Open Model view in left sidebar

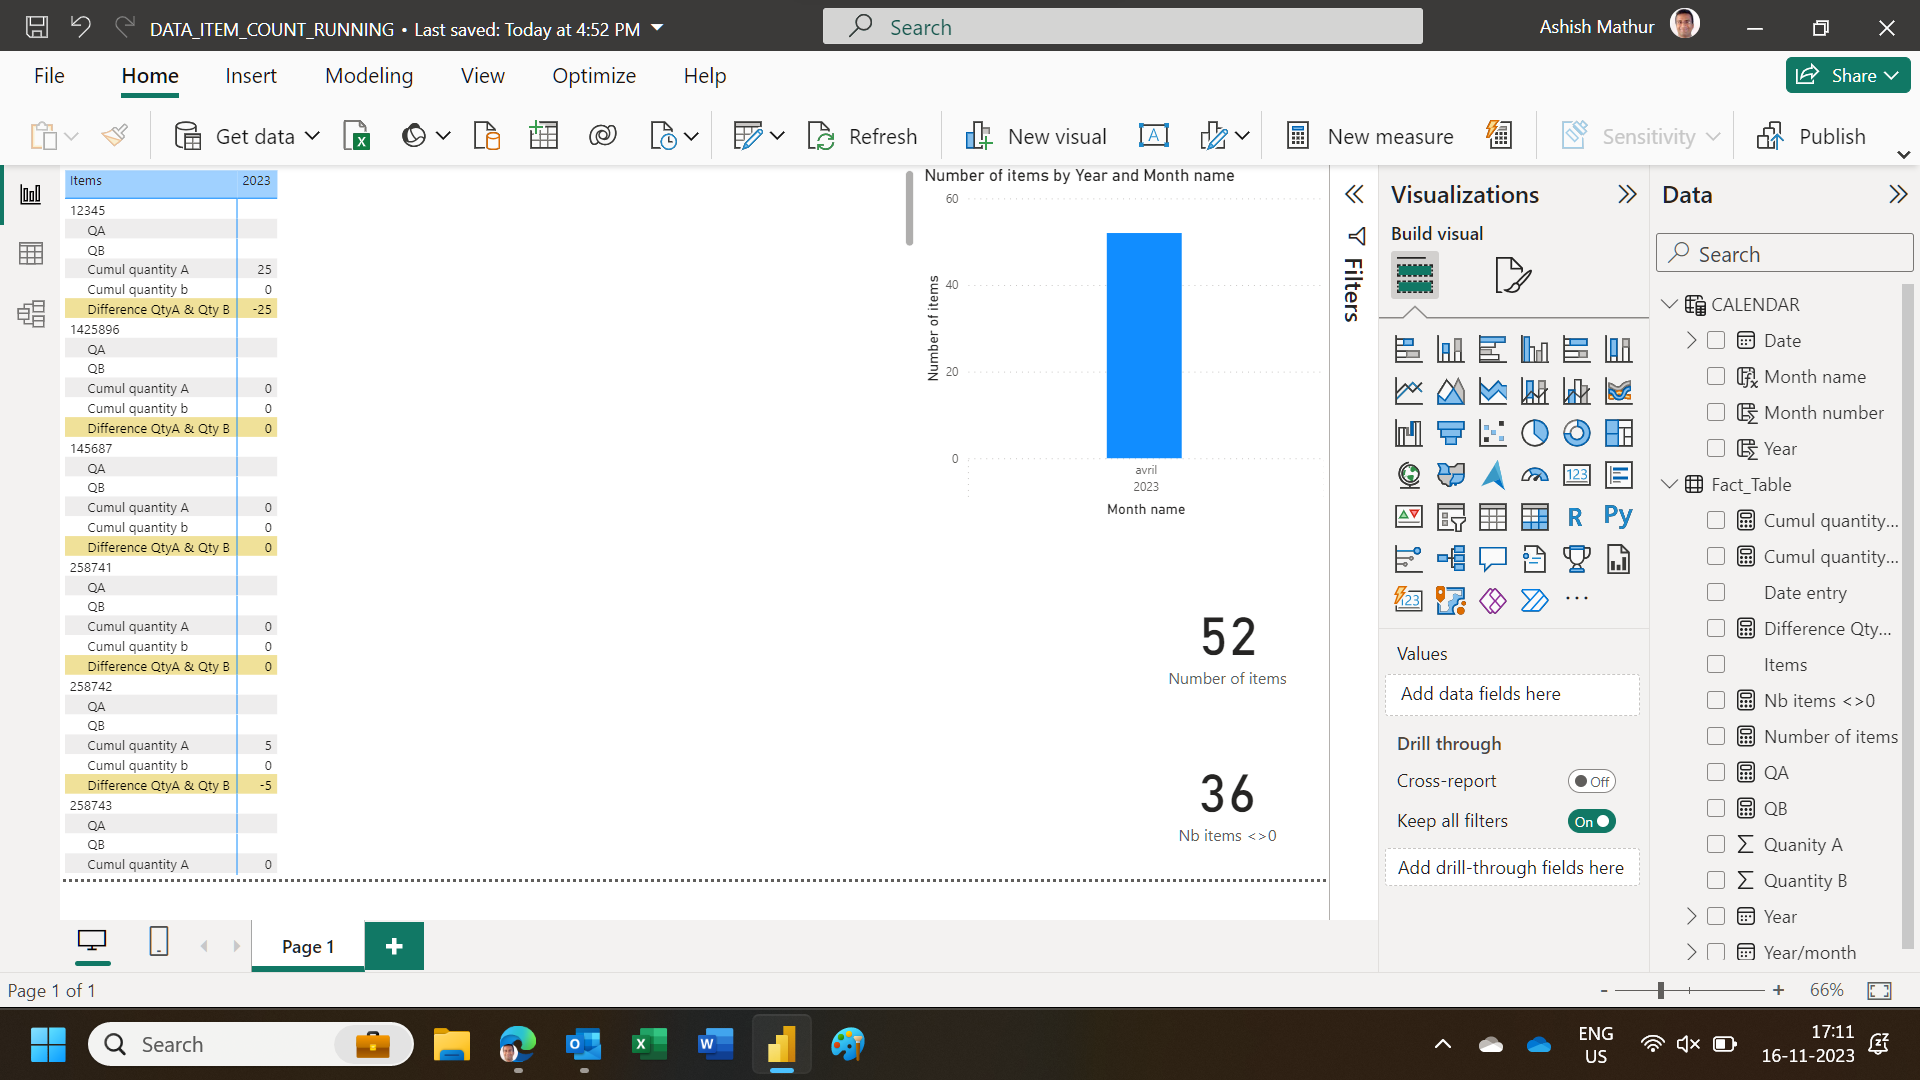(31, 314)
